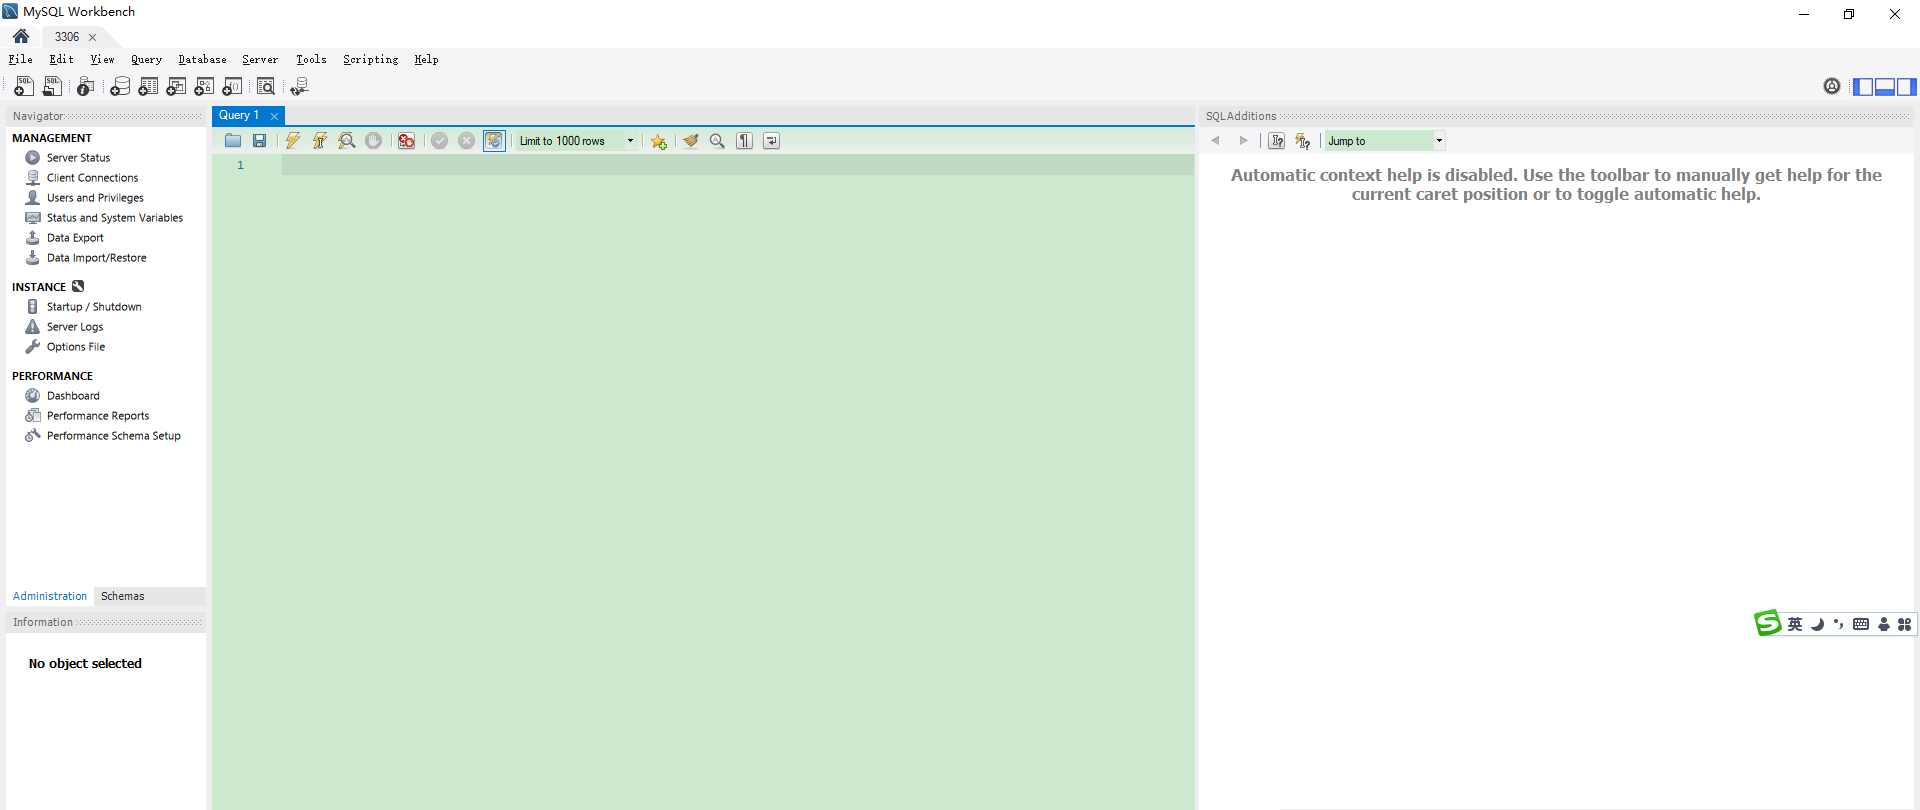Go to the Home screen tab
The width and height of the screenshot is (1920, 810).
21,37
